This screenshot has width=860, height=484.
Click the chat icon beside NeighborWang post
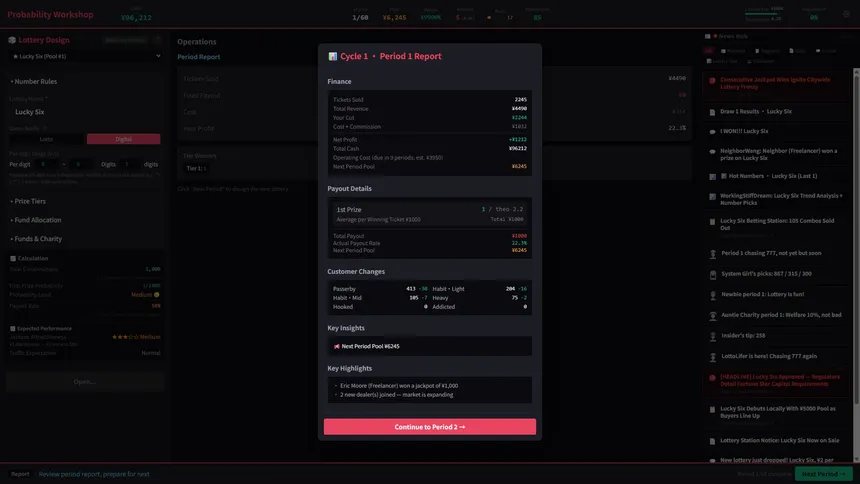tap(712, 151)
